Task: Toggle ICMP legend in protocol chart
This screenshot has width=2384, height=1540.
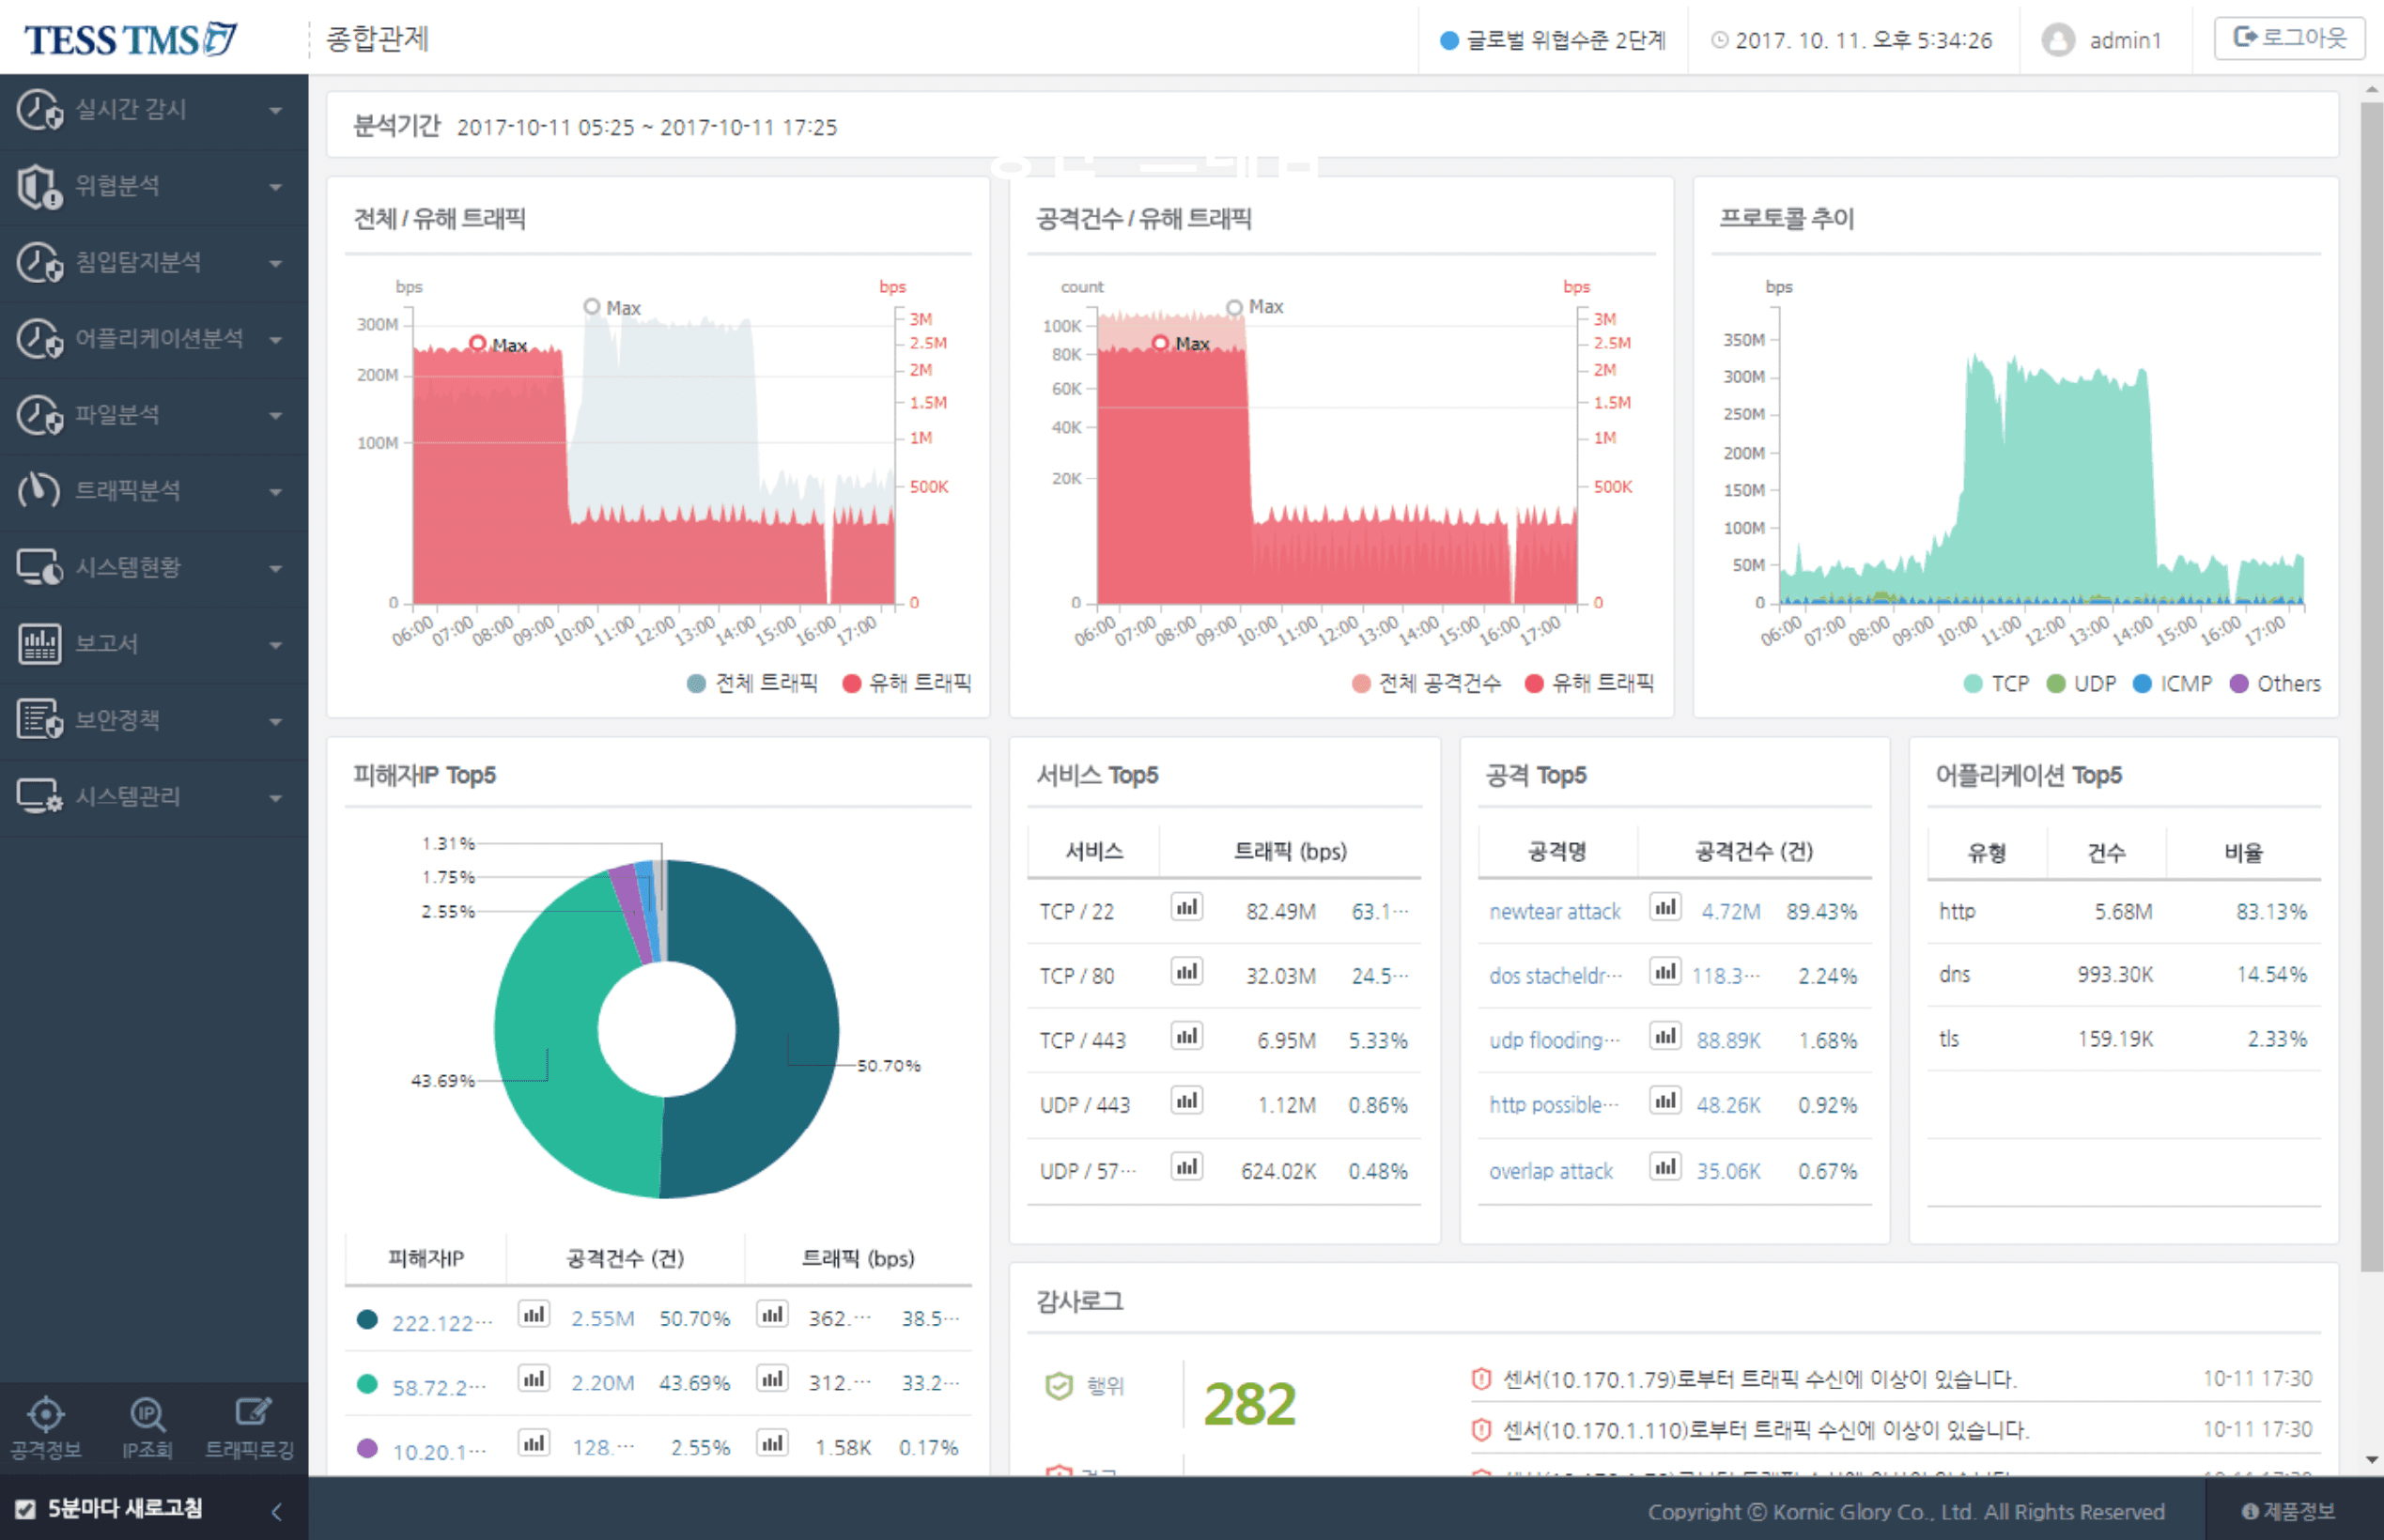Action: (x=2172, y=684)
